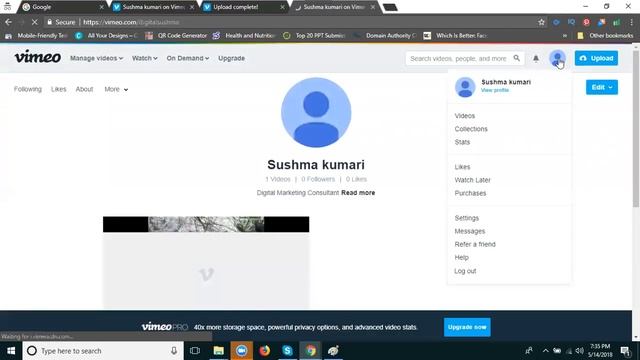
Task: Open Settings from the user menu
Action: click(467, 218)
